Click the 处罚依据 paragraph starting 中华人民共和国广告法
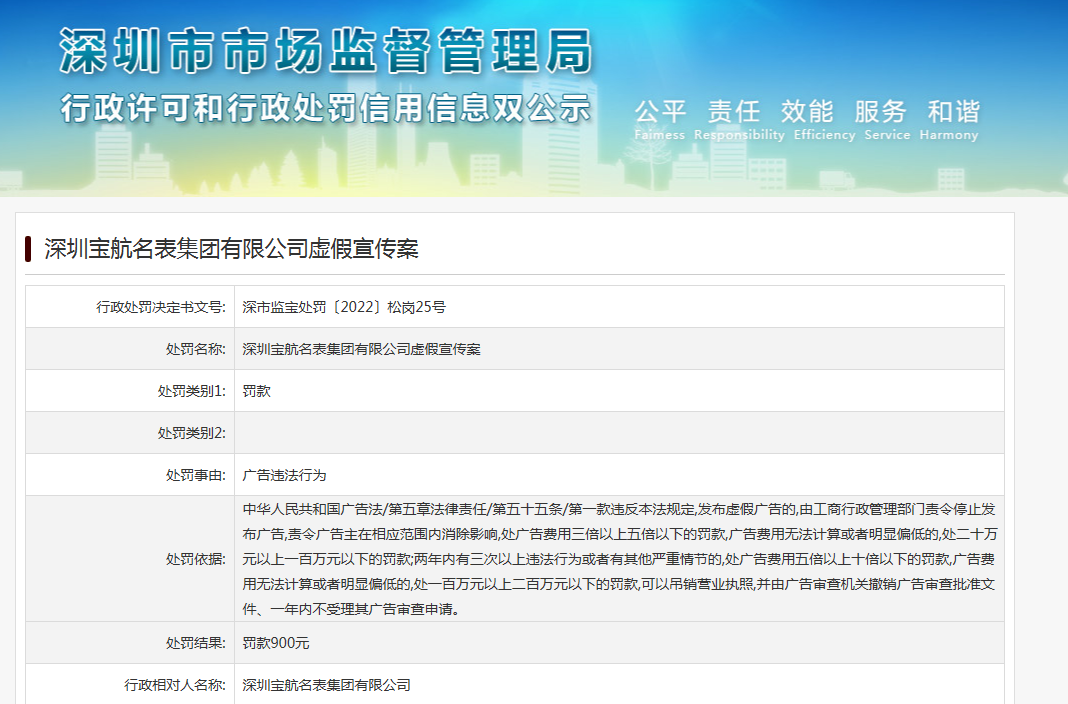This screenshot has width=1068, height=704. pyautogui.click(x=619, y=559)
